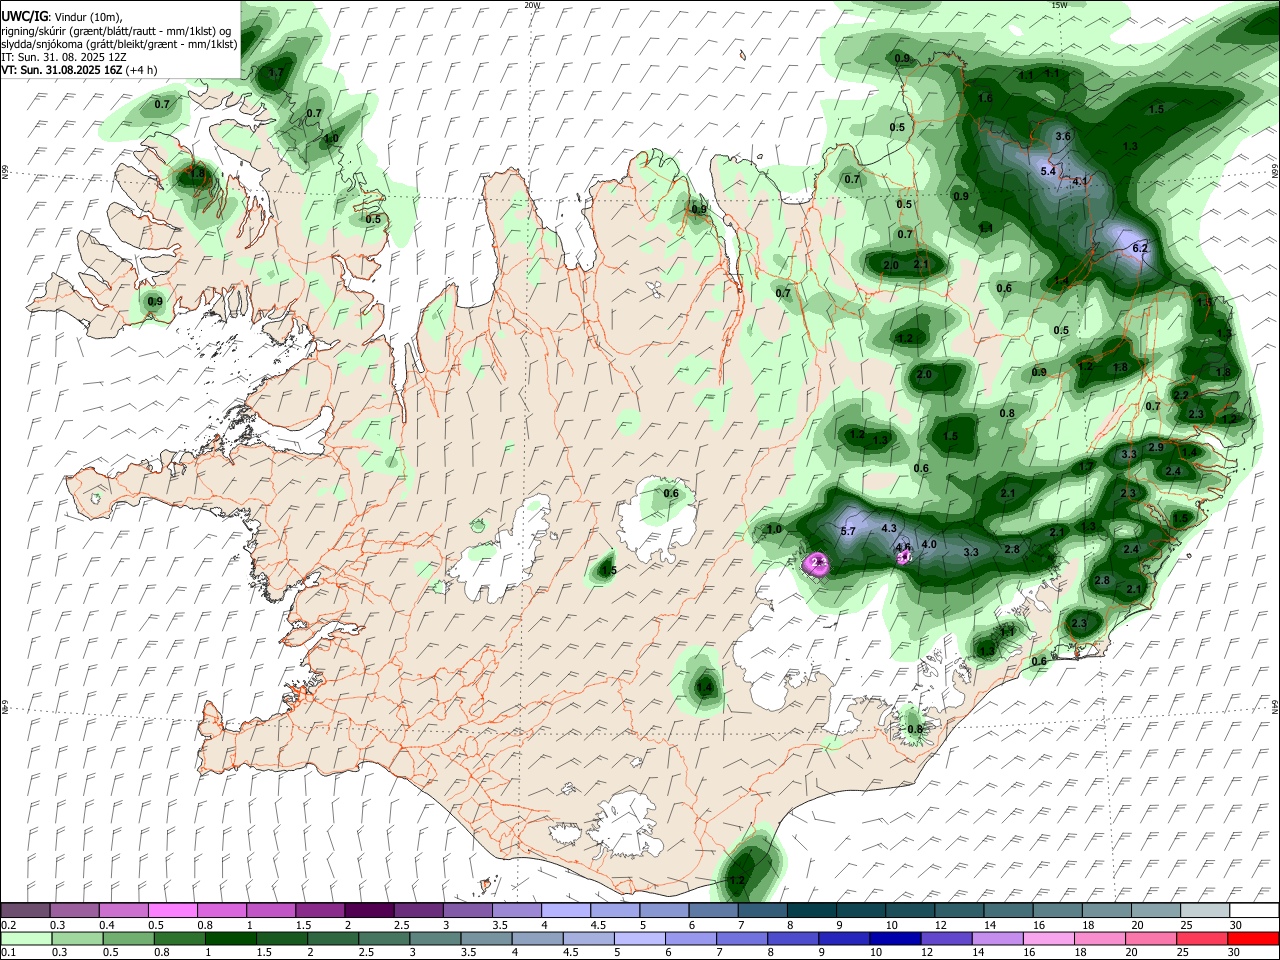Click the 15W longitude label

(x=1059, y=5)
